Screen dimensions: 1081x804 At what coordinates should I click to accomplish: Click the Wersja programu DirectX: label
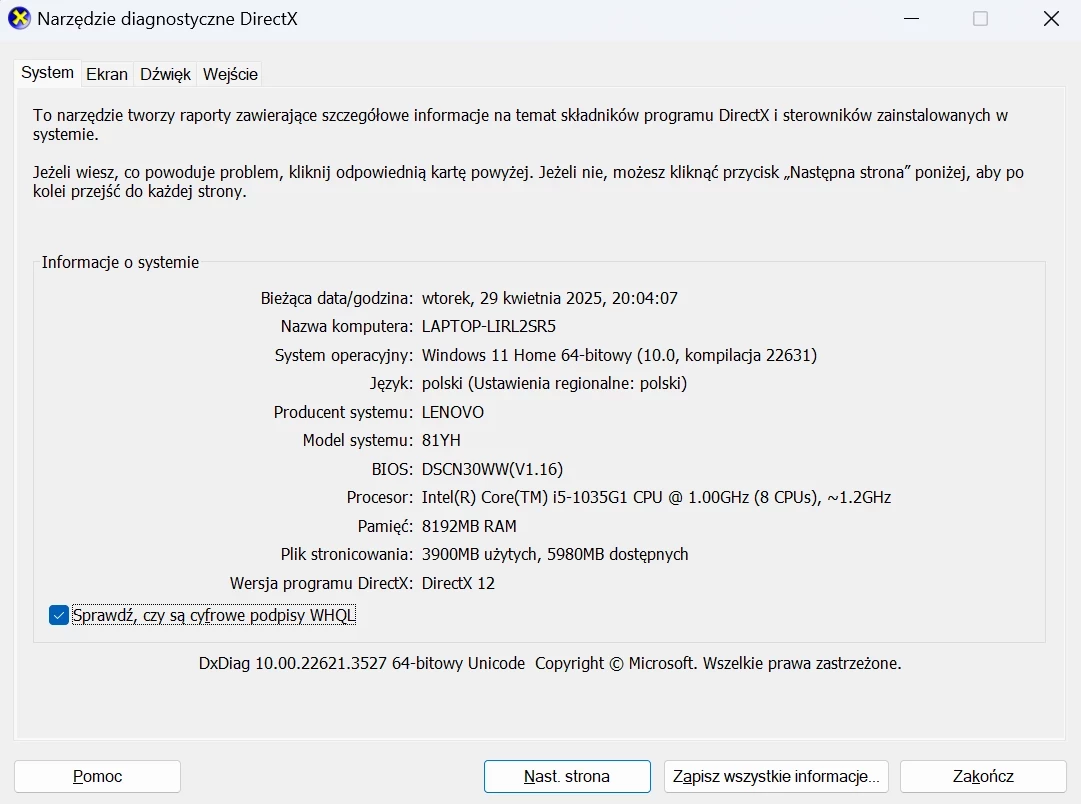coord(321,583)
